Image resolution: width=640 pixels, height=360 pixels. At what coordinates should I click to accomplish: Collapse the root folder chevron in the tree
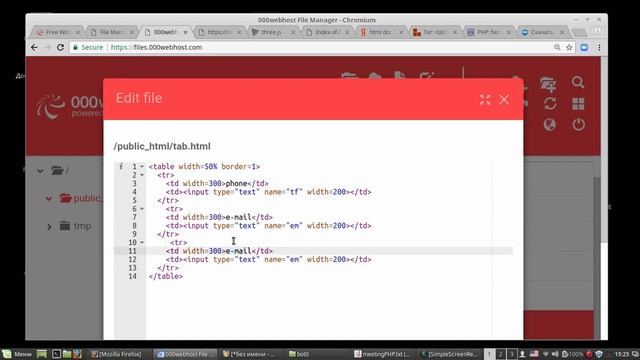click(x=40, y=171)
